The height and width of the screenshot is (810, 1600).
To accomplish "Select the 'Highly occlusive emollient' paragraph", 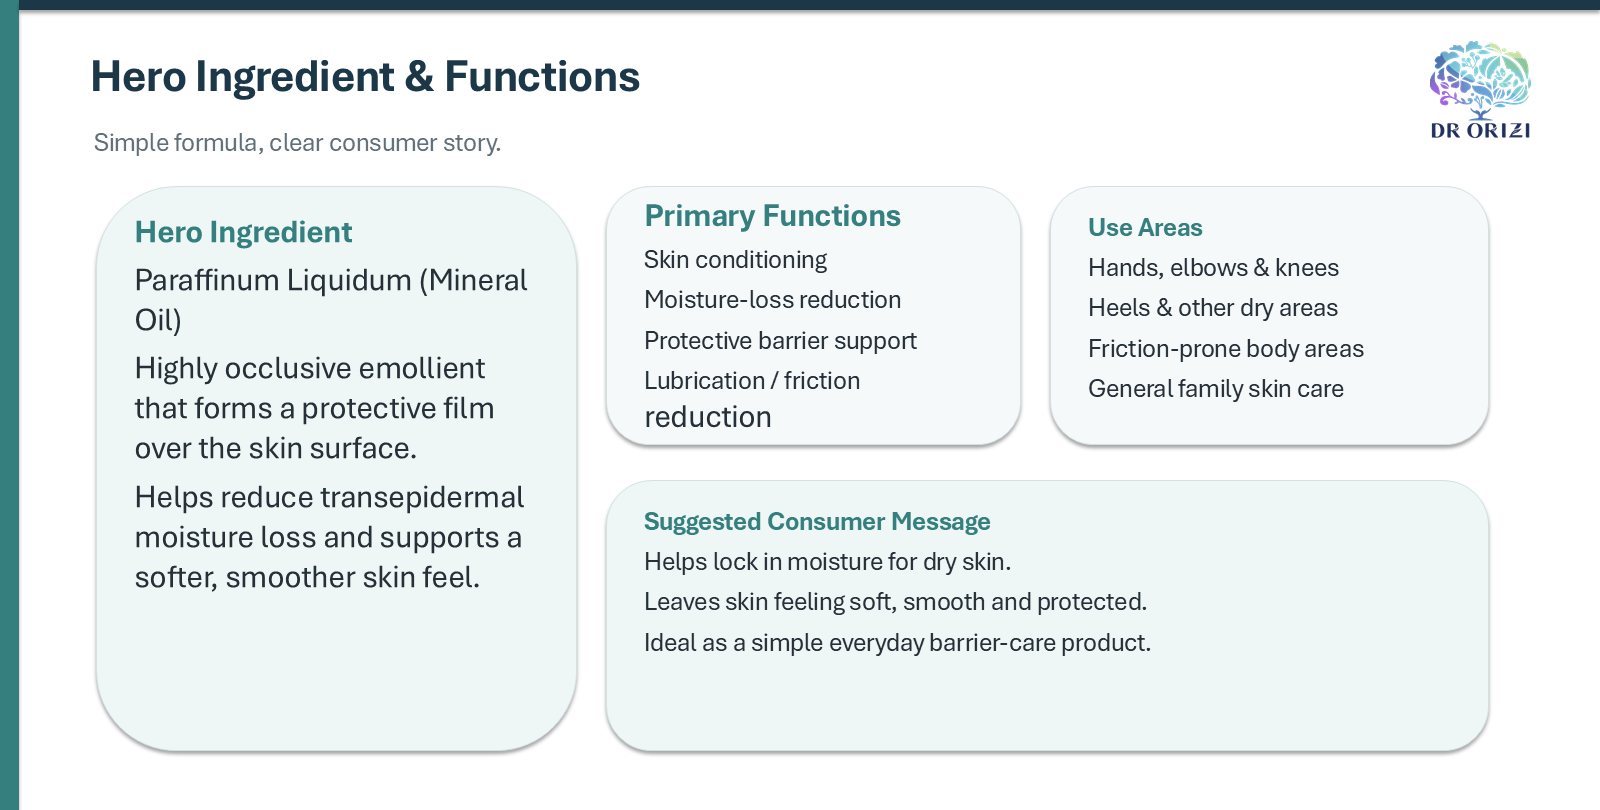I will click(315, 408).
